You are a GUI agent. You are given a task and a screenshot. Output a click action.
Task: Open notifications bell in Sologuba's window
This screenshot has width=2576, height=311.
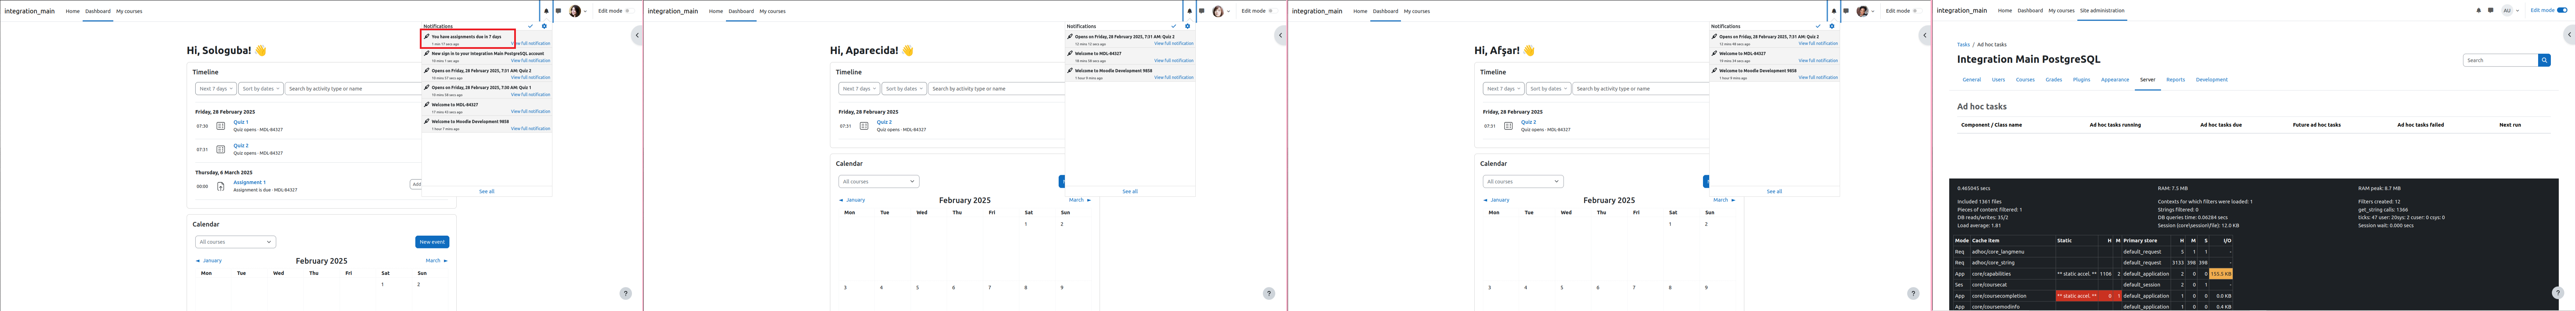tap(546, 11)
